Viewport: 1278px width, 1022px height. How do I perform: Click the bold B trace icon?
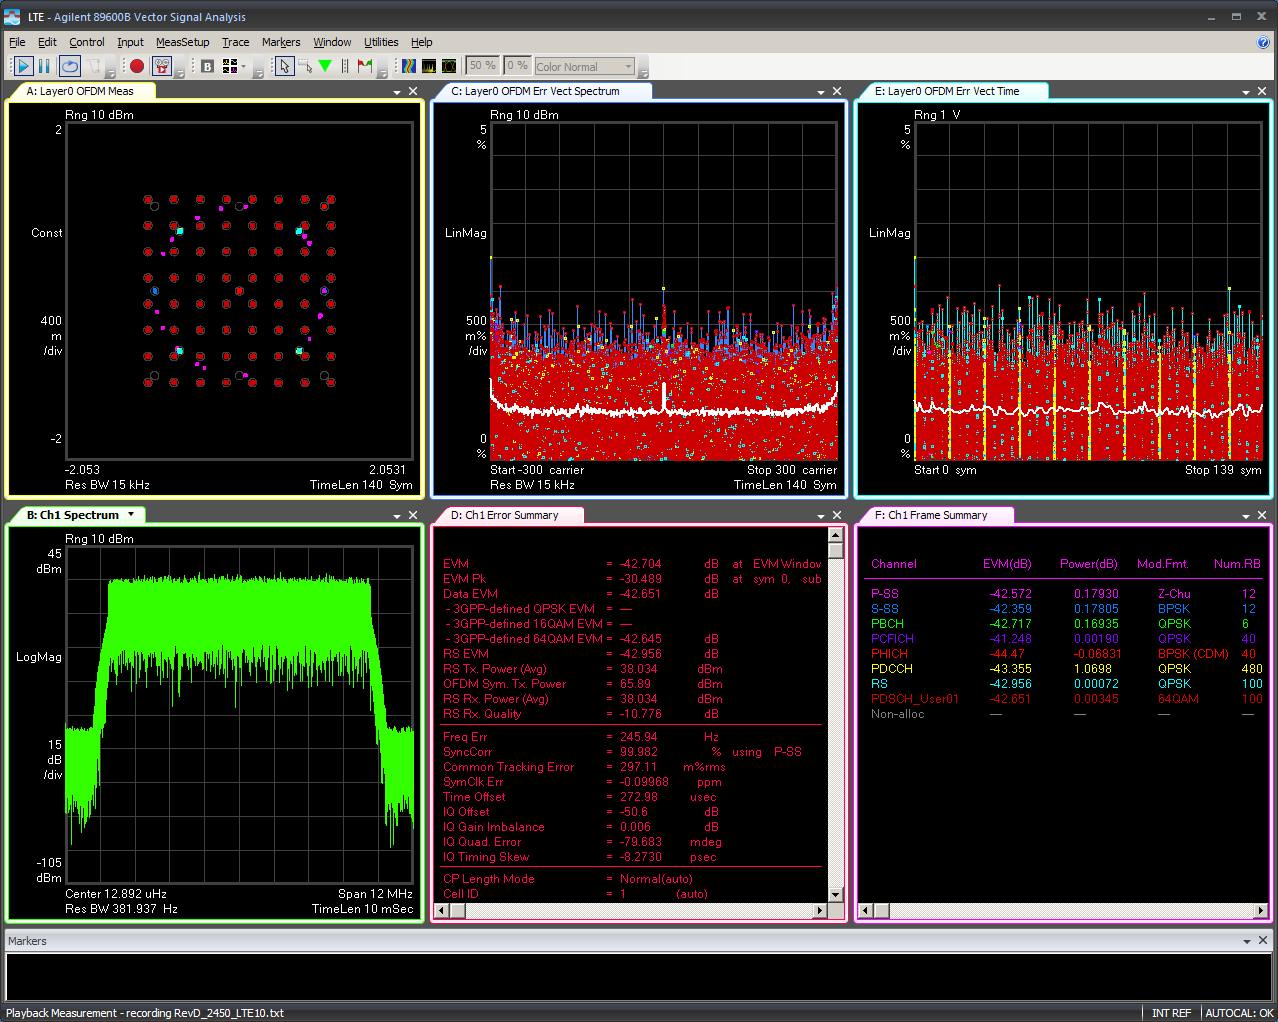tap(207, 66)
